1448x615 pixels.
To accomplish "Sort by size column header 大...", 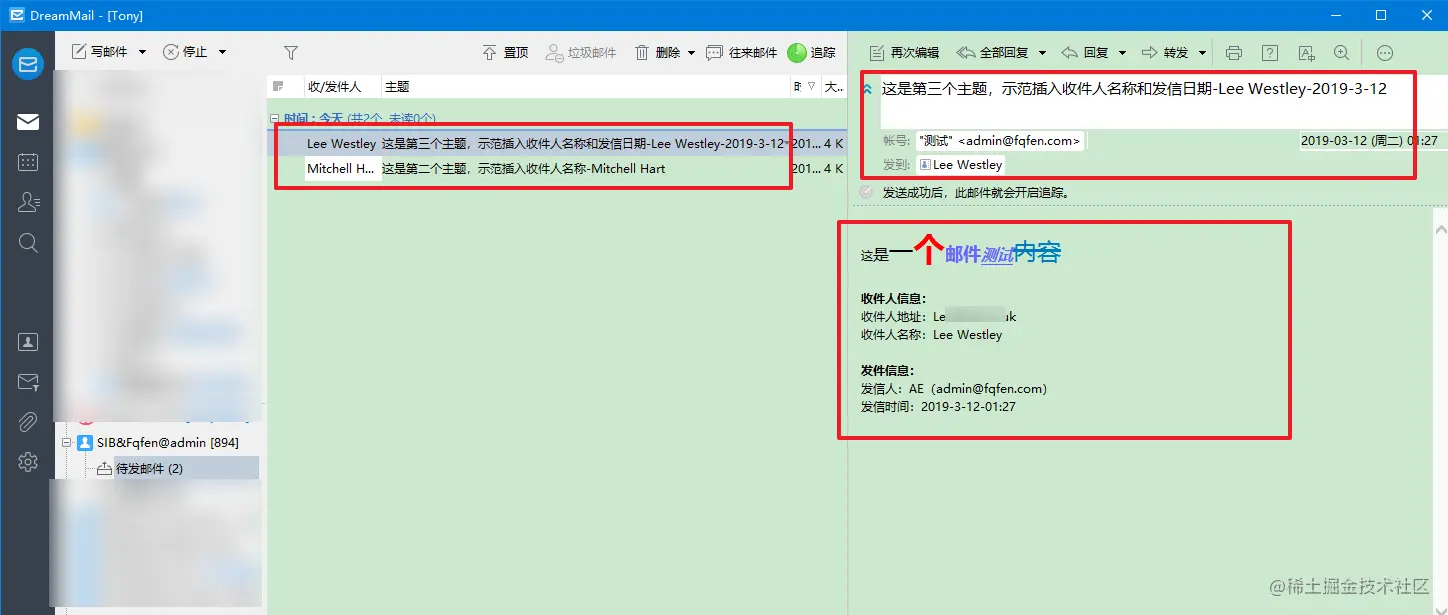I will click(x=833, y=87).
